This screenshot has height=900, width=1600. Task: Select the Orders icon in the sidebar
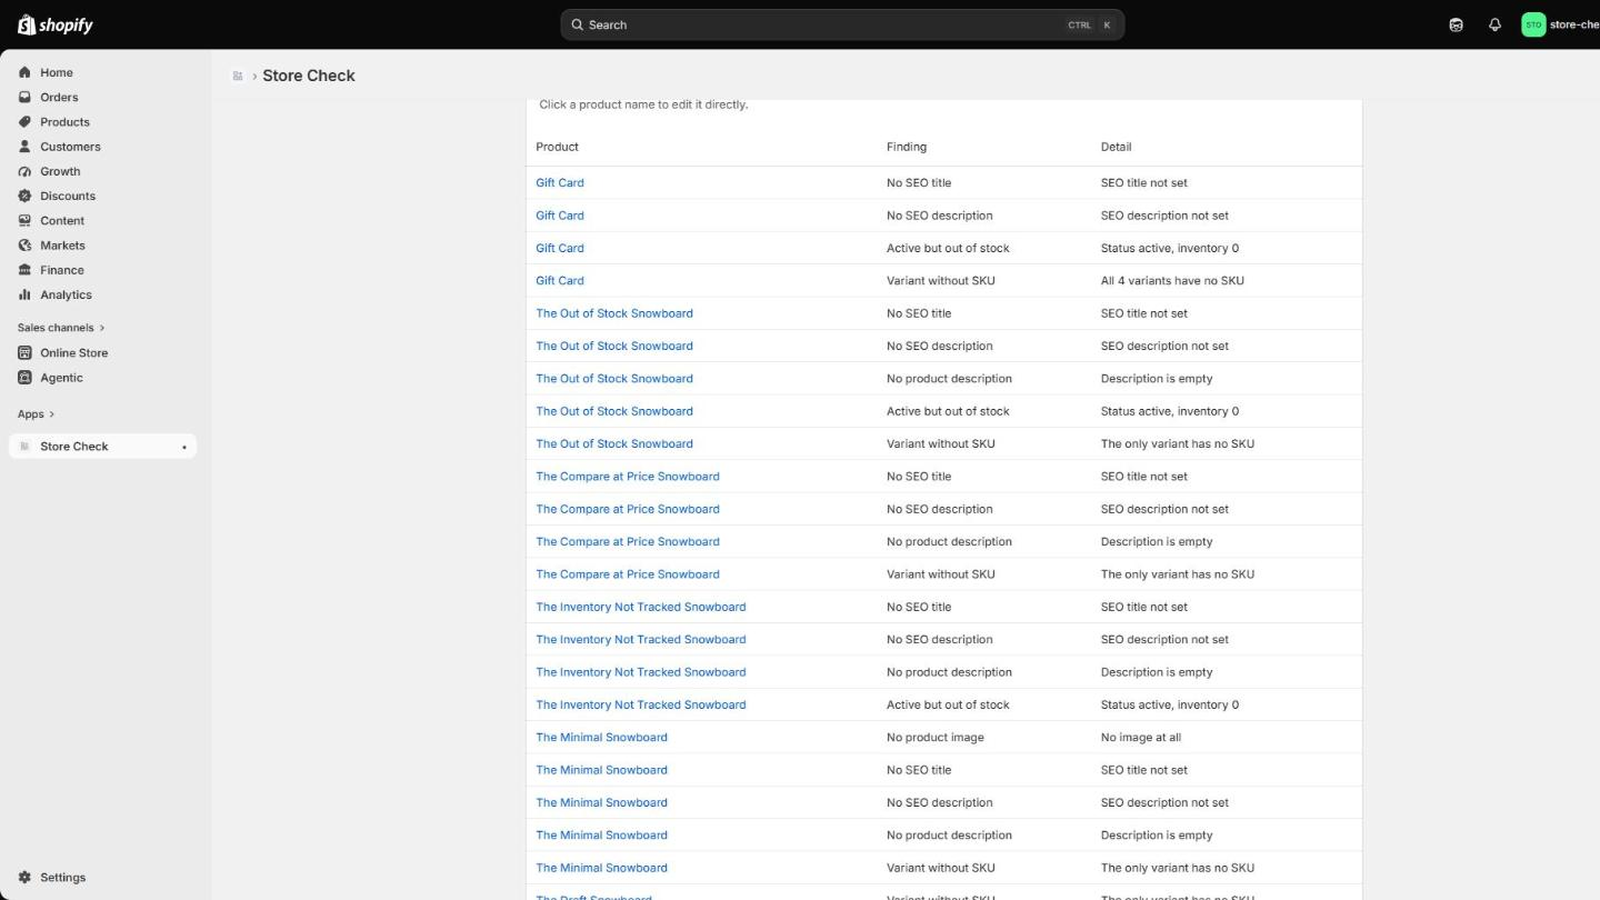click(25, 97)
